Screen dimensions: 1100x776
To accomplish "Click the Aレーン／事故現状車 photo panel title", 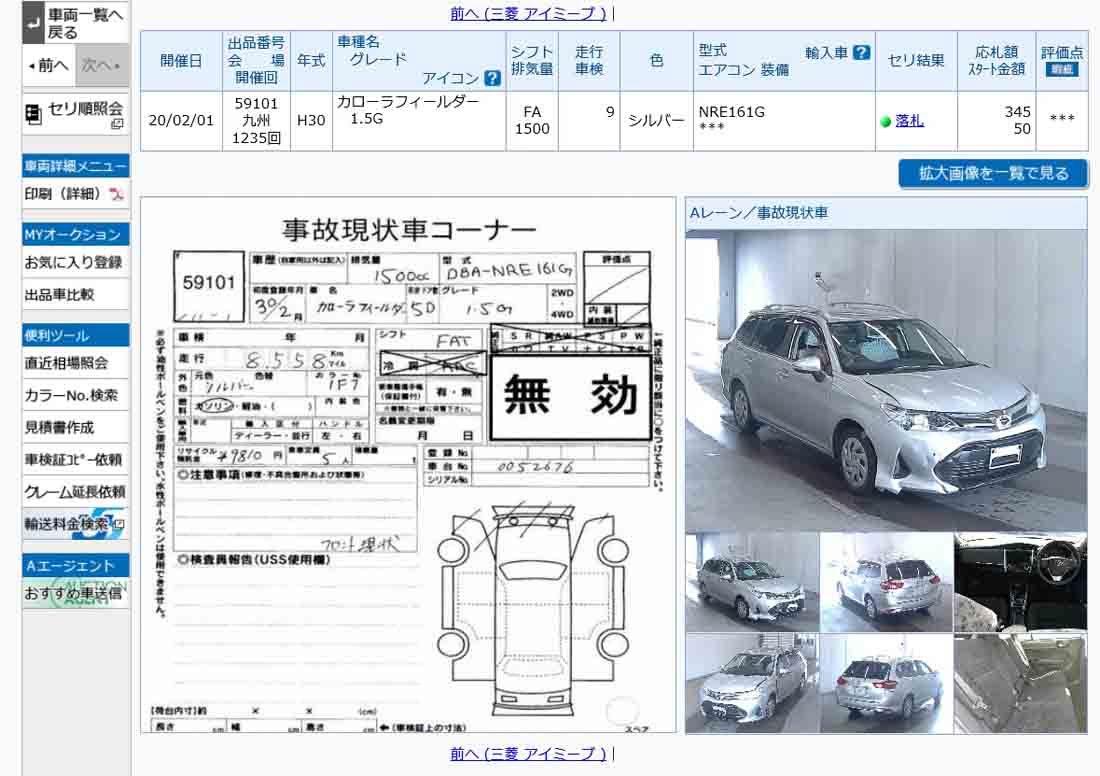I will point(759,213).
